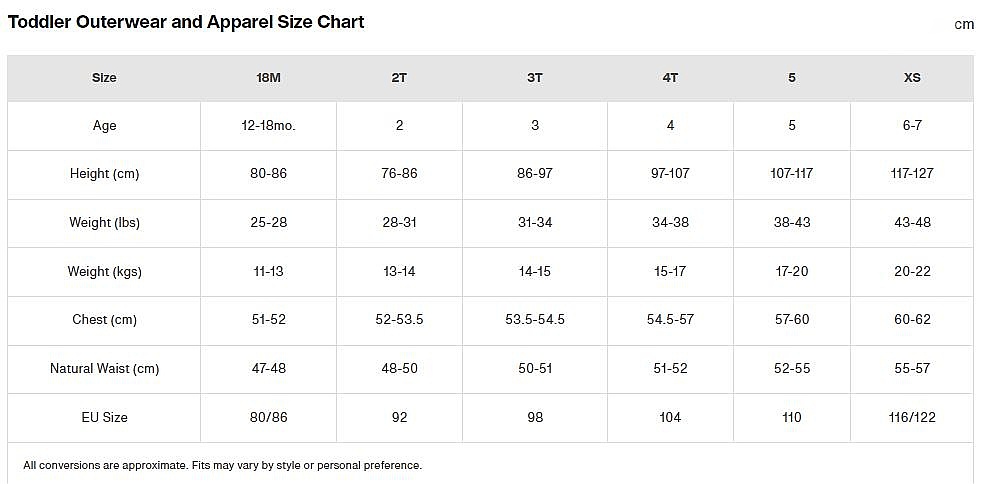
Task: Select the Natural Waist (cm) row label
Action: (x=104, y=369)
